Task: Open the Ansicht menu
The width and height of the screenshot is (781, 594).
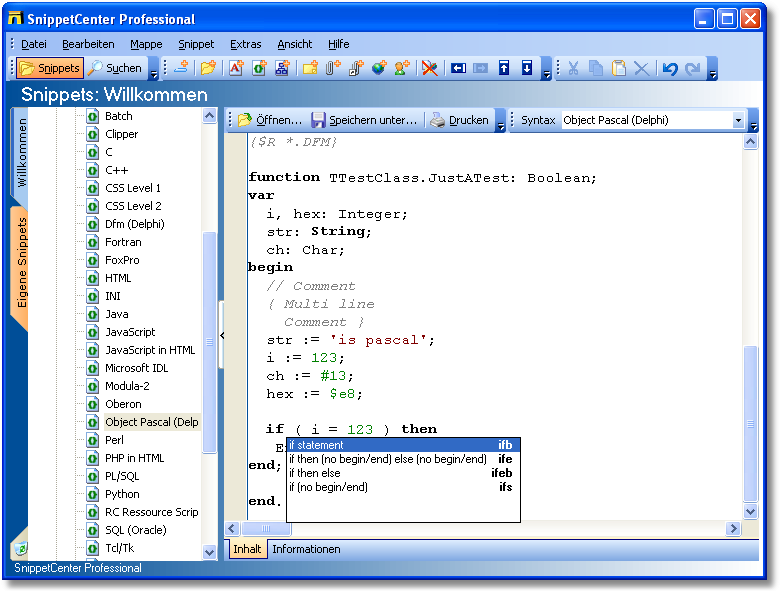Action: [x=295, y=44]
